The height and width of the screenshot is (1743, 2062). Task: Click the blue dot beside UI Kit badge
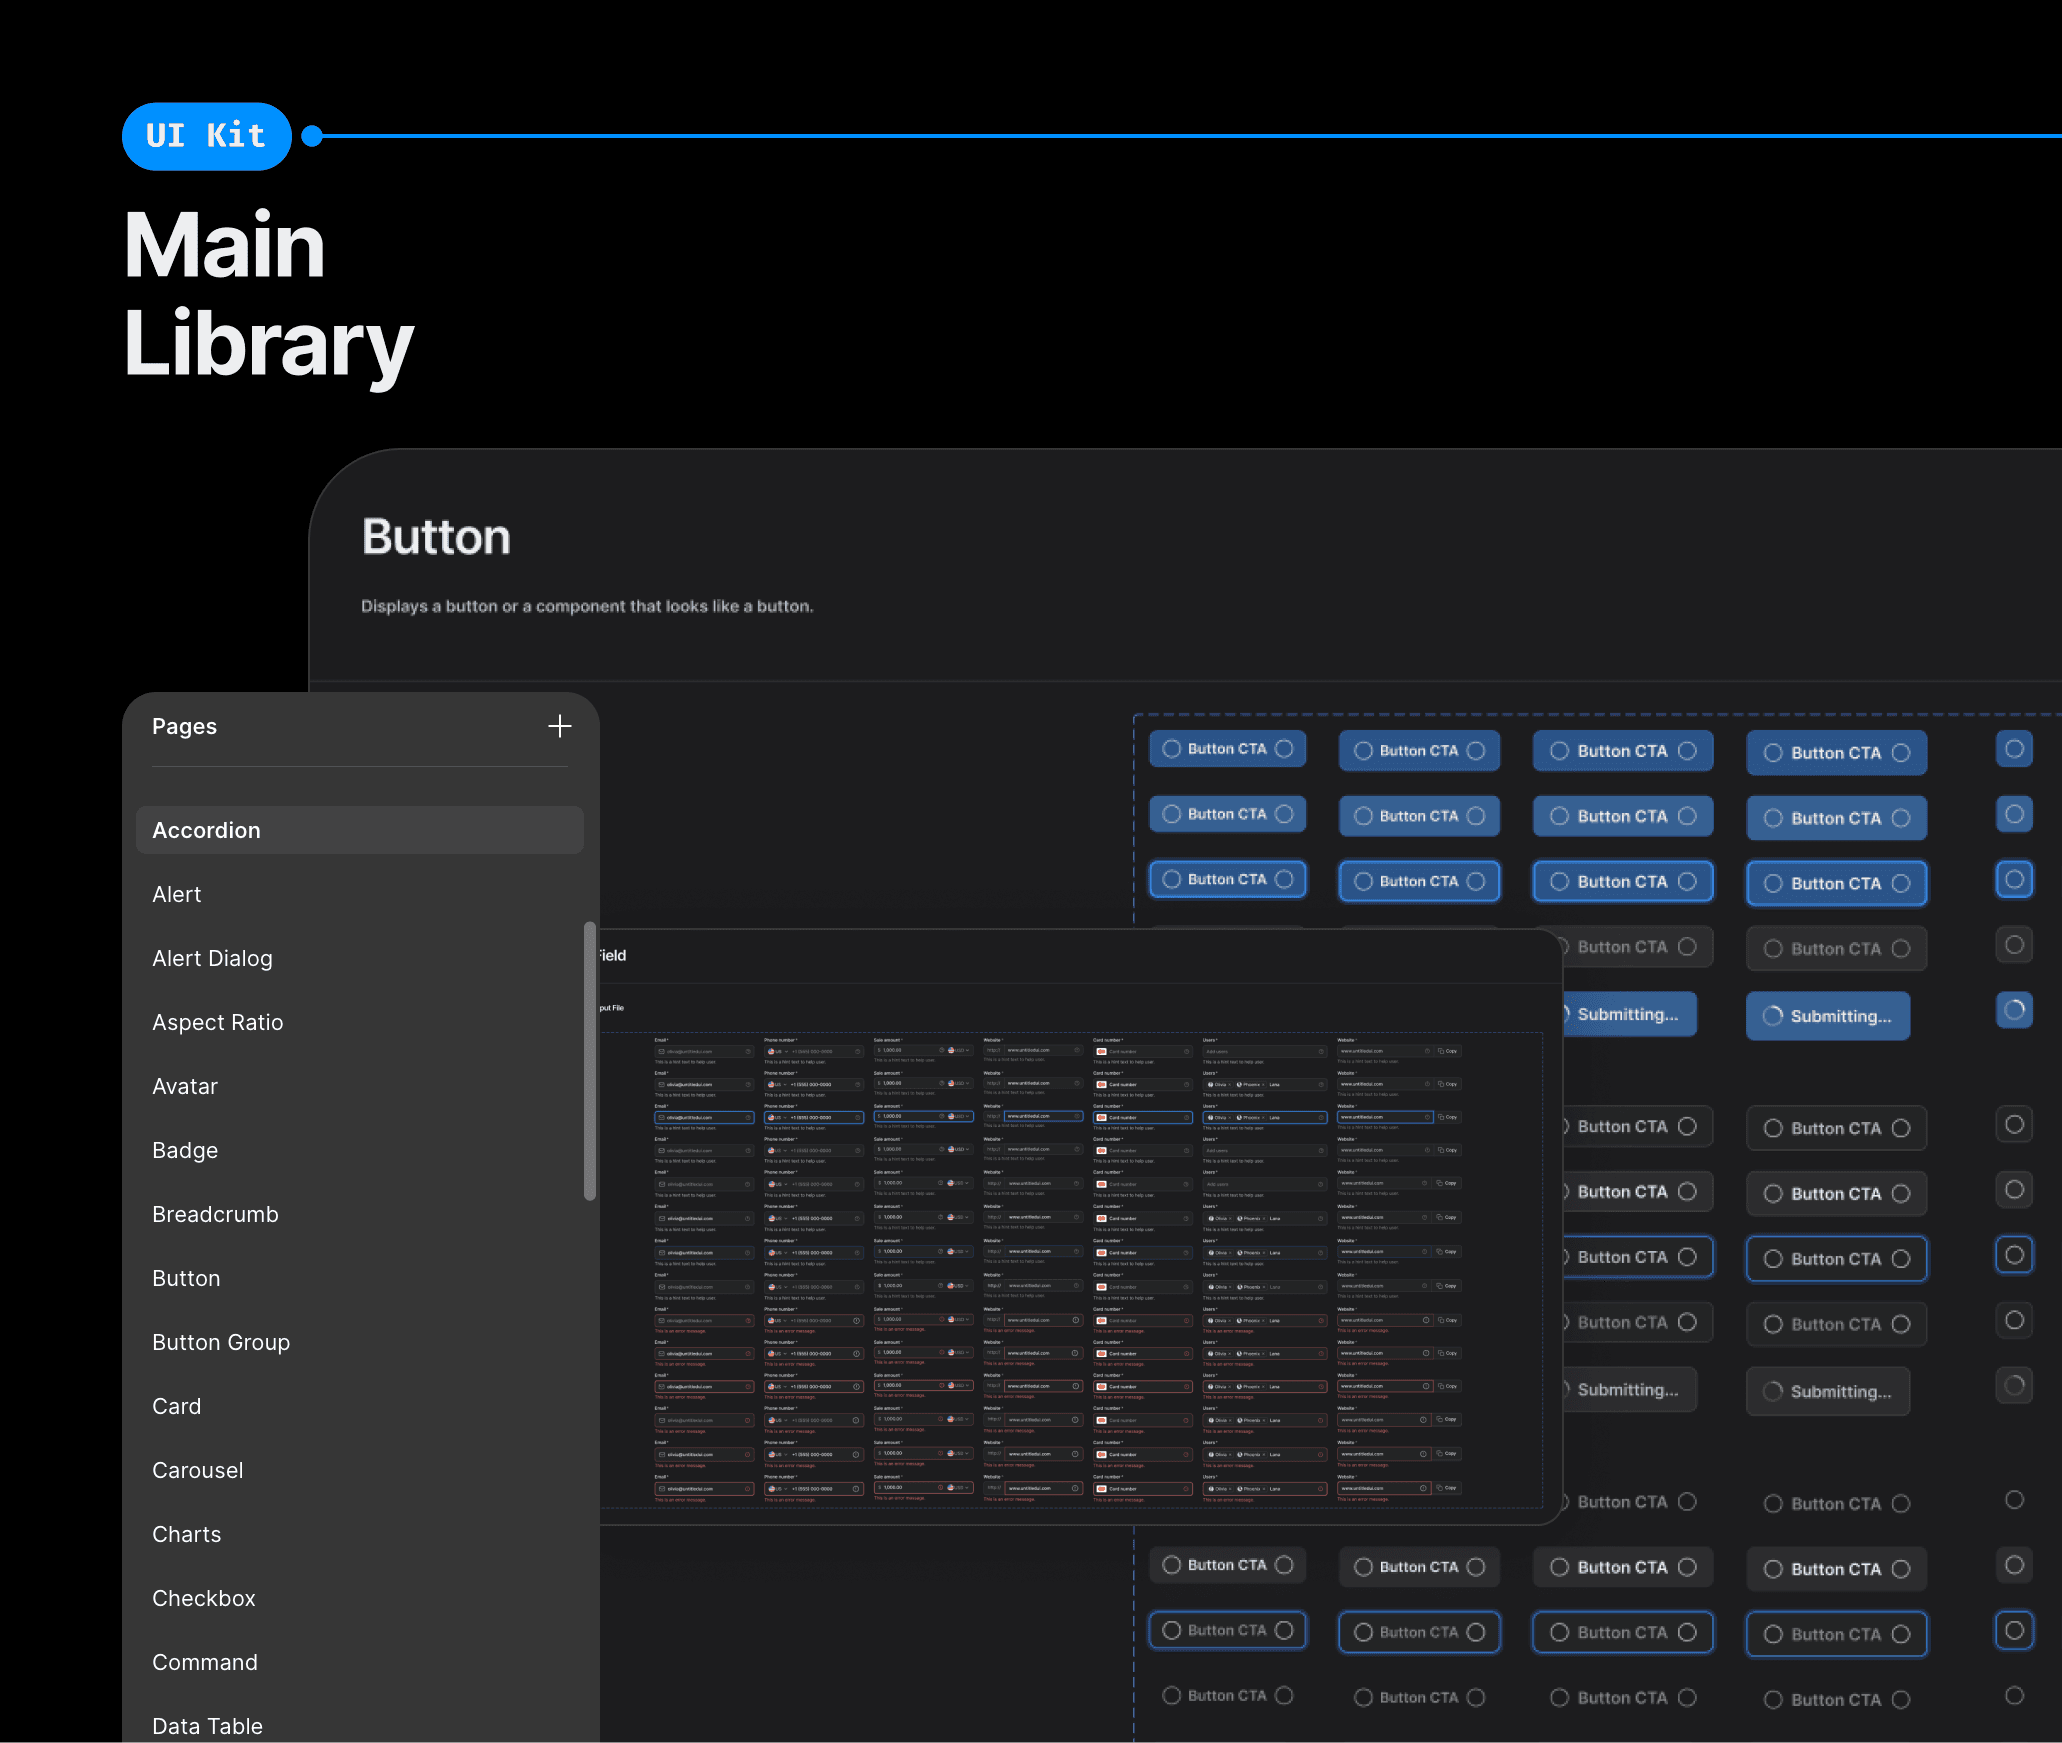pos(312,136)
